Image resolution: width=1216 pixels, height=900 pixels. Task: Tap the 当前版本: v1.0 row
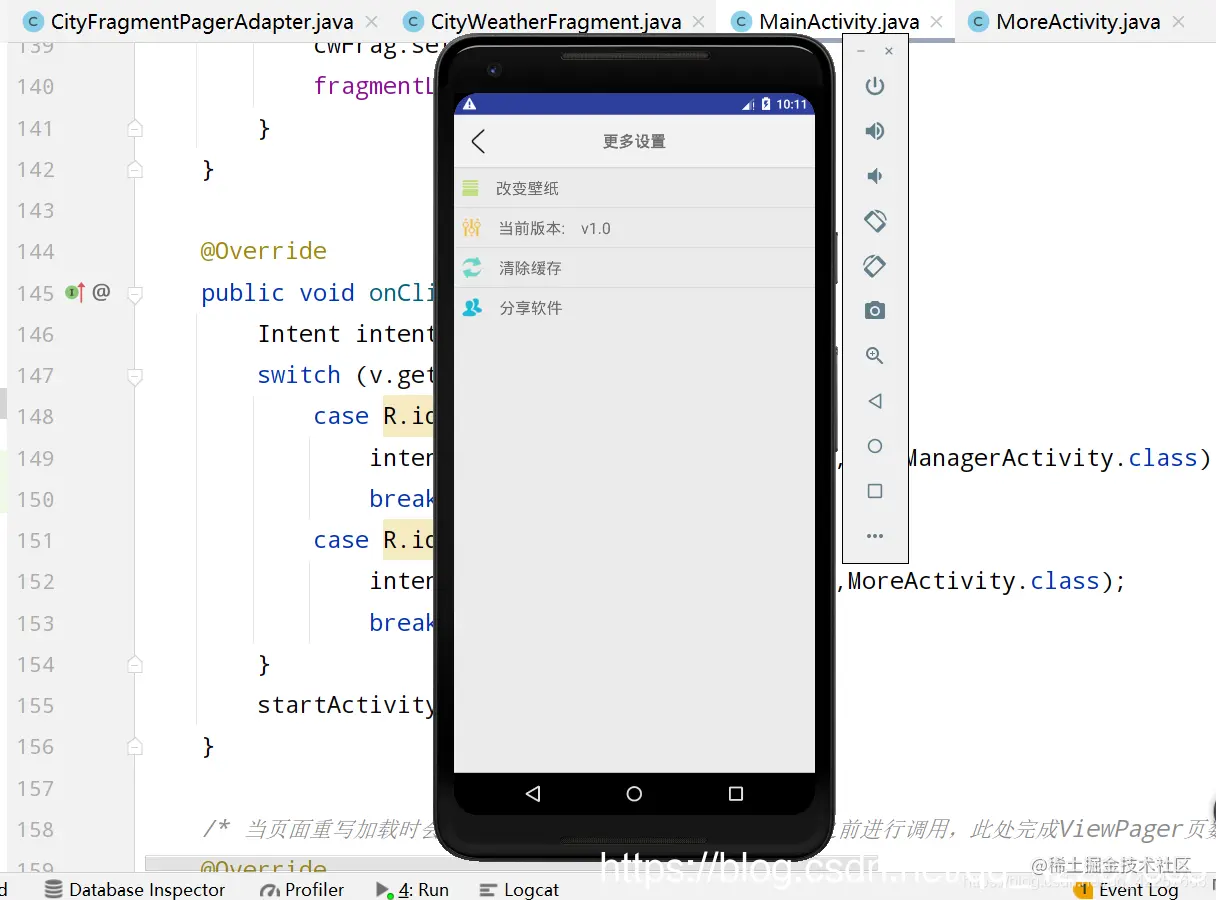tap(634, 228)
